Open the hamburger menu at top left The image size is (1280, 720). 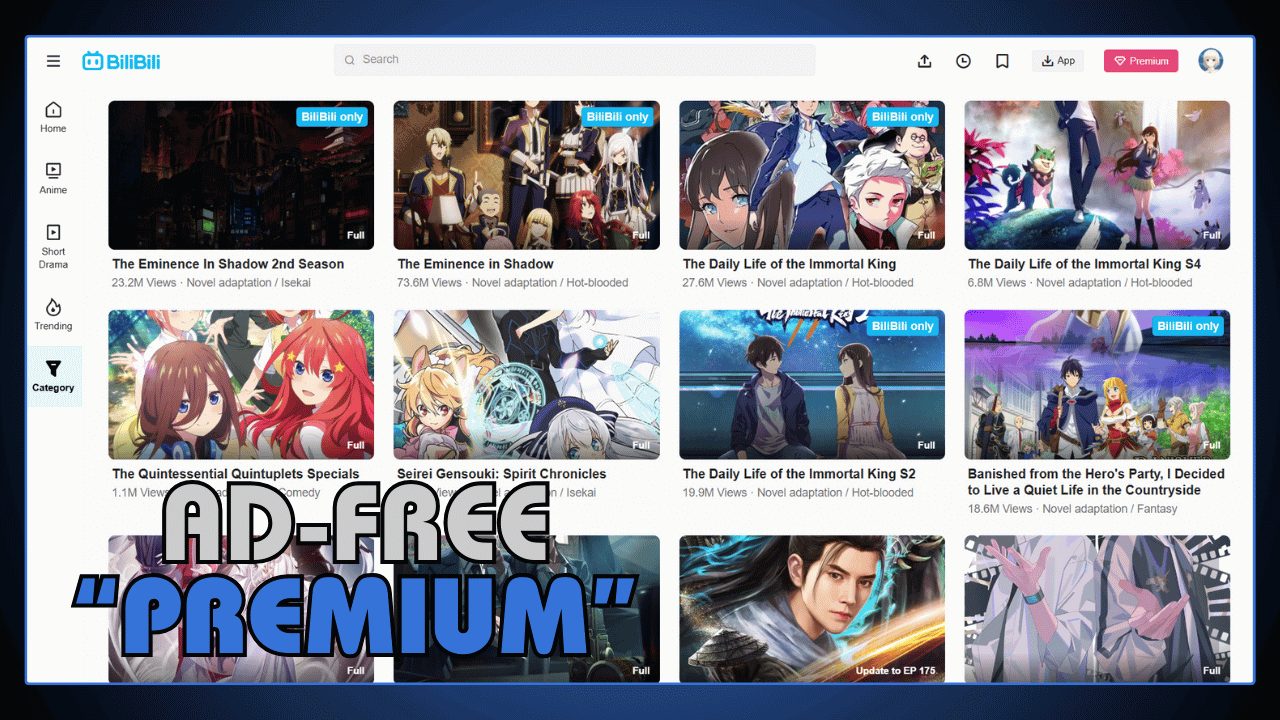coord(53,60)
